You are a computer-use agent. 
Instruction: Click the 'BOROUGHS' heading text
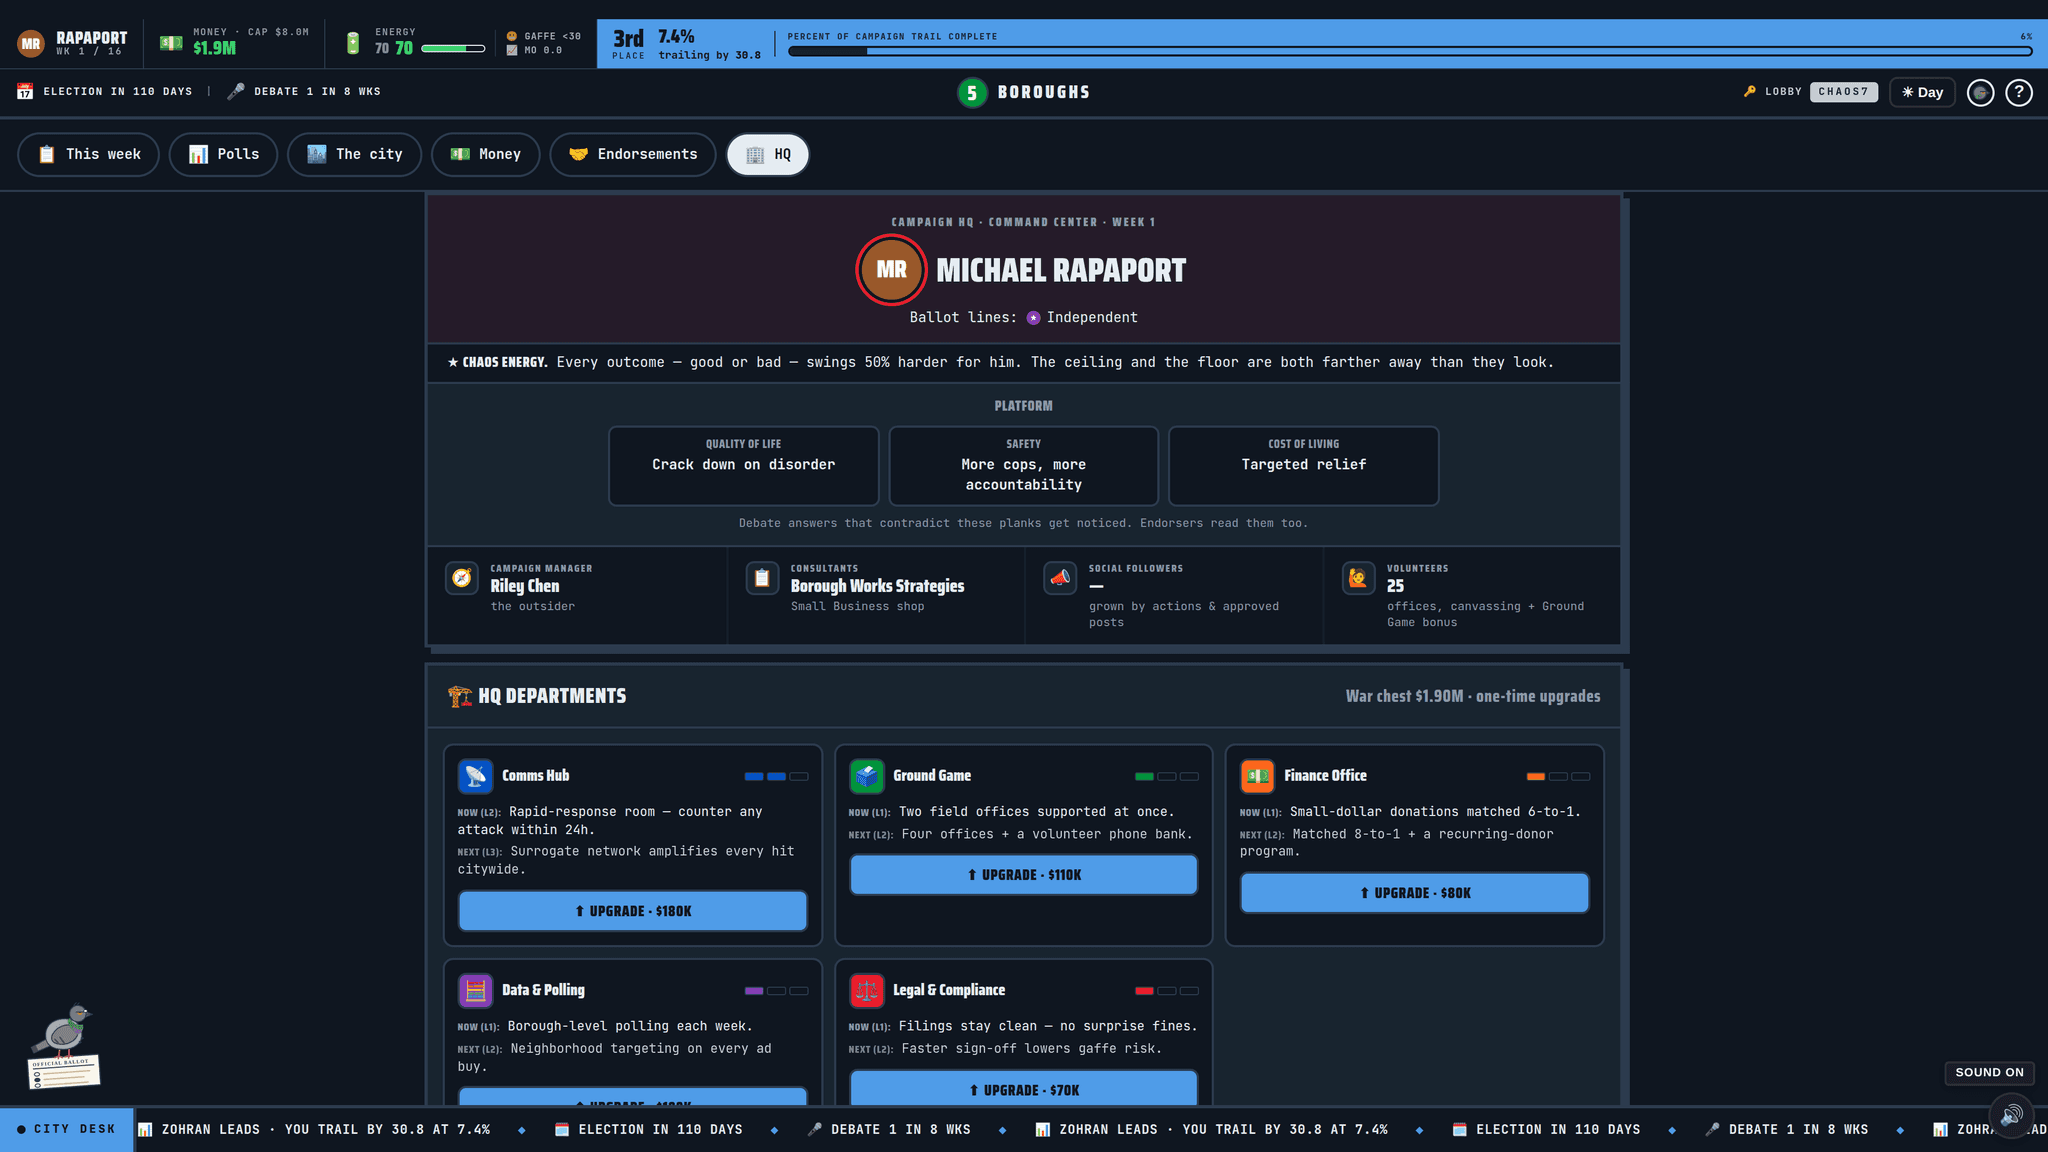click(1043, 92)
